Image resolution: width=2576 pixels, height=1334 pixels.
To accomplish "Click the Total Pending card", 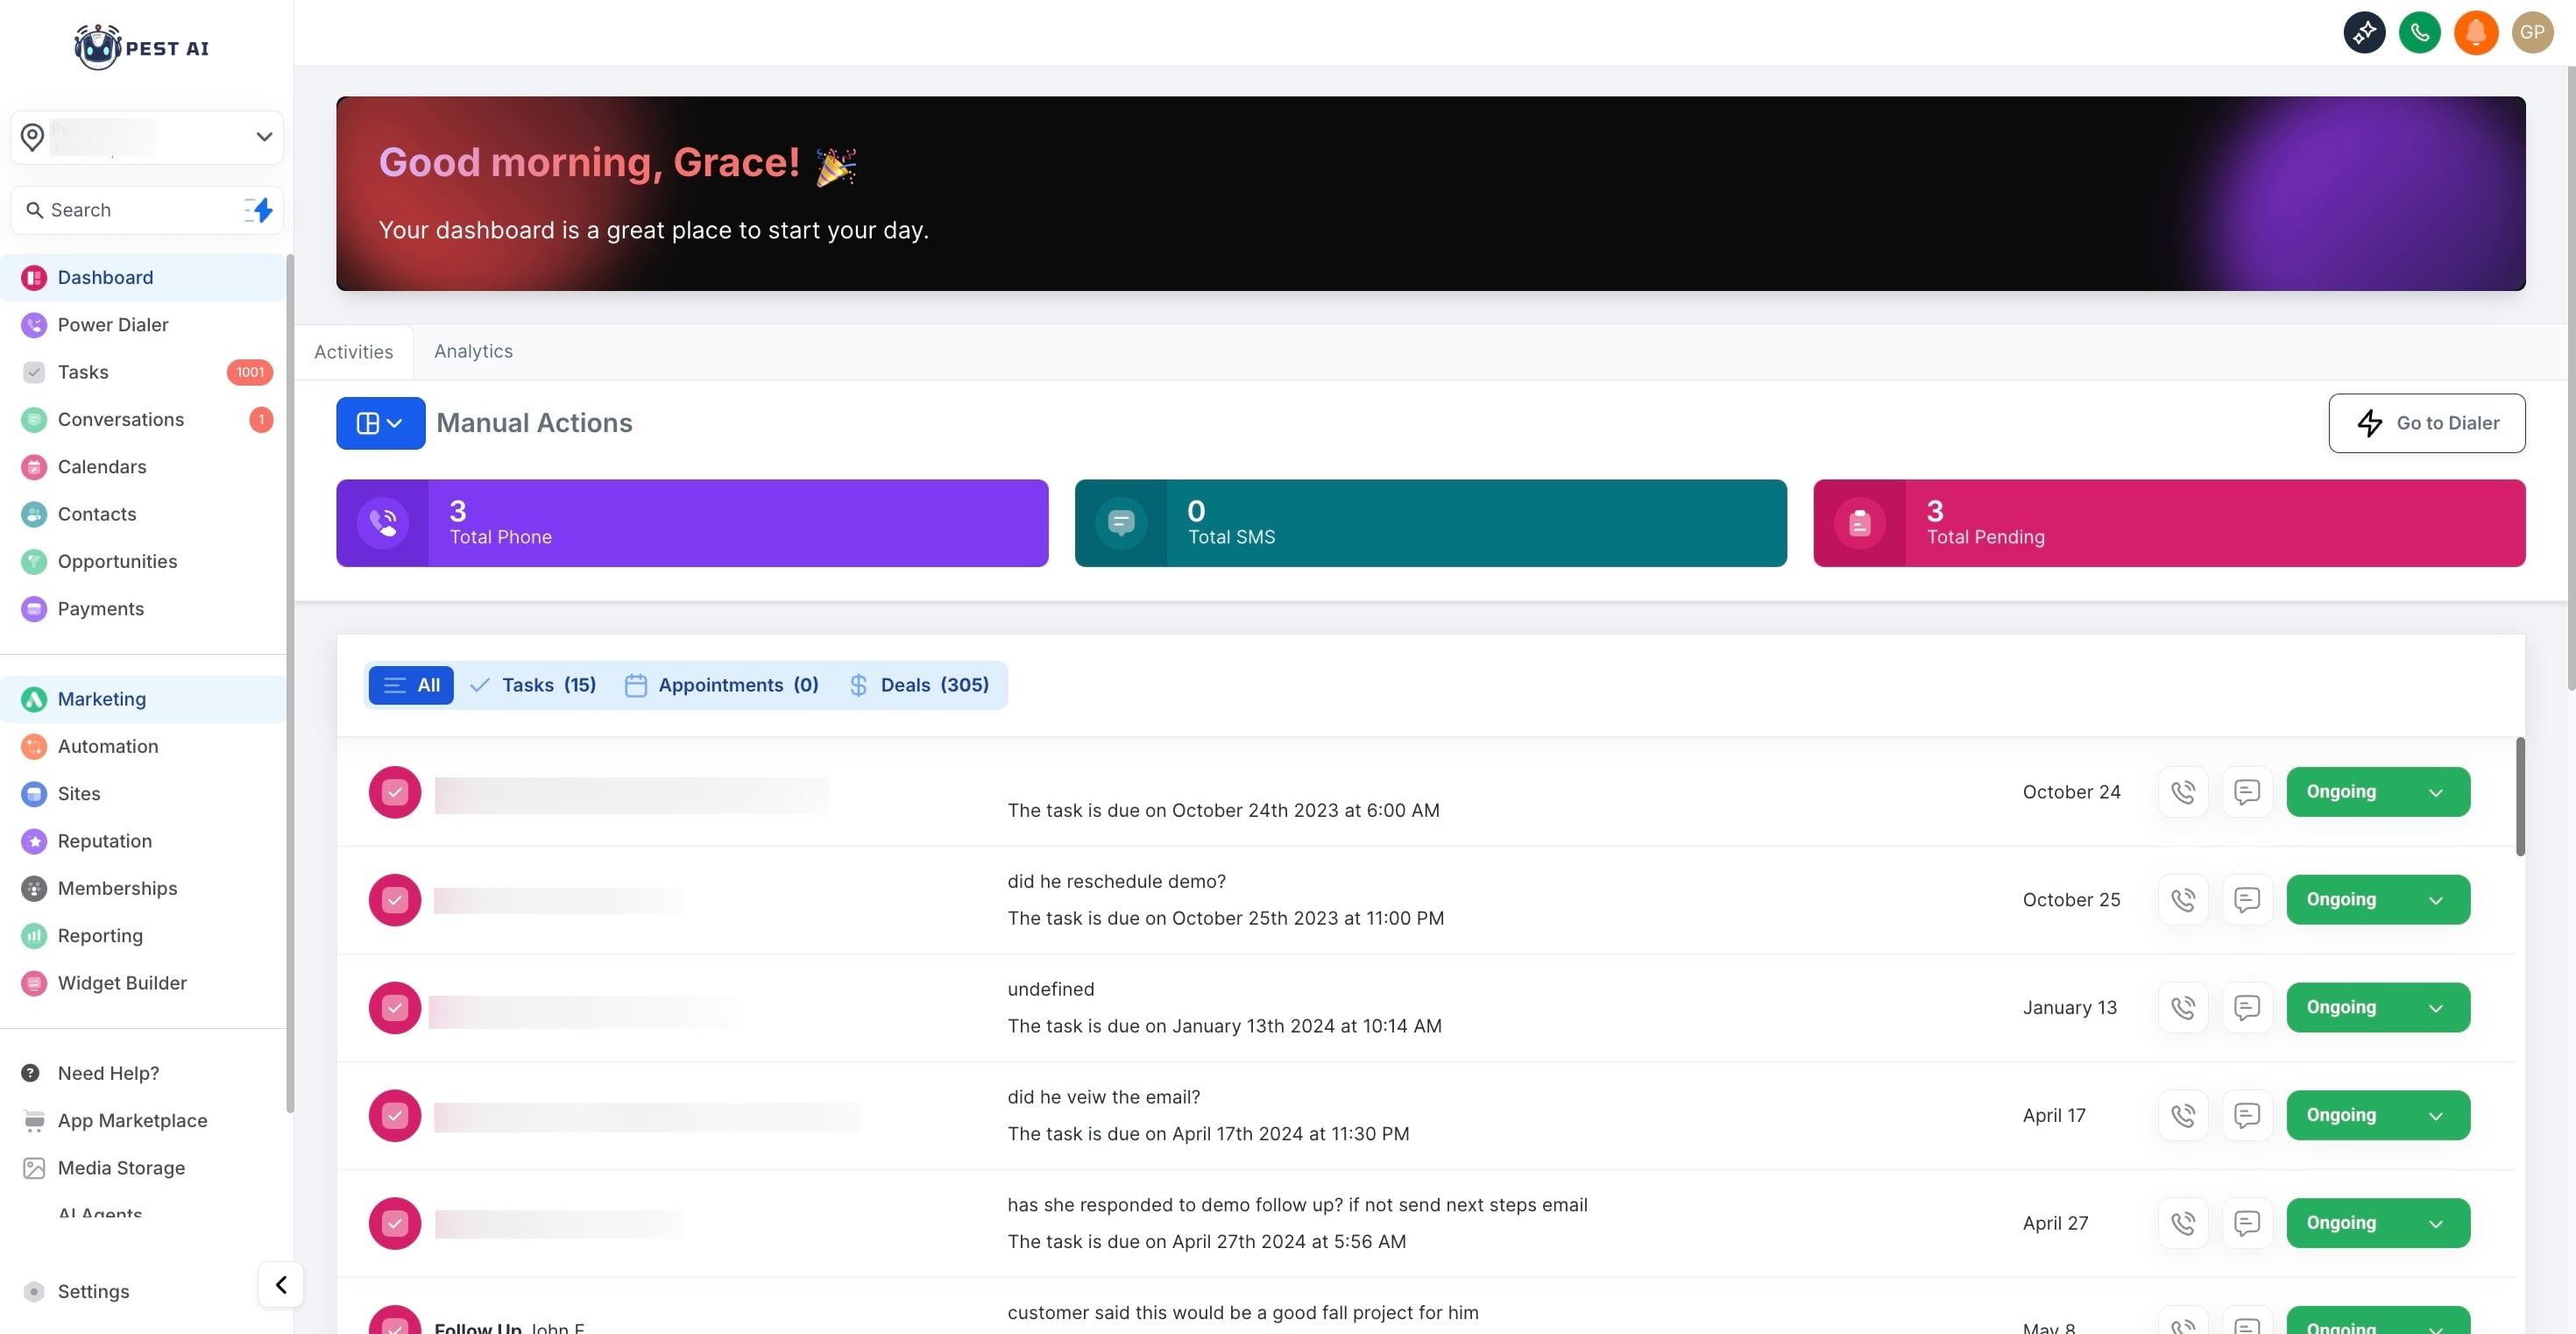I will (2169, 523).
